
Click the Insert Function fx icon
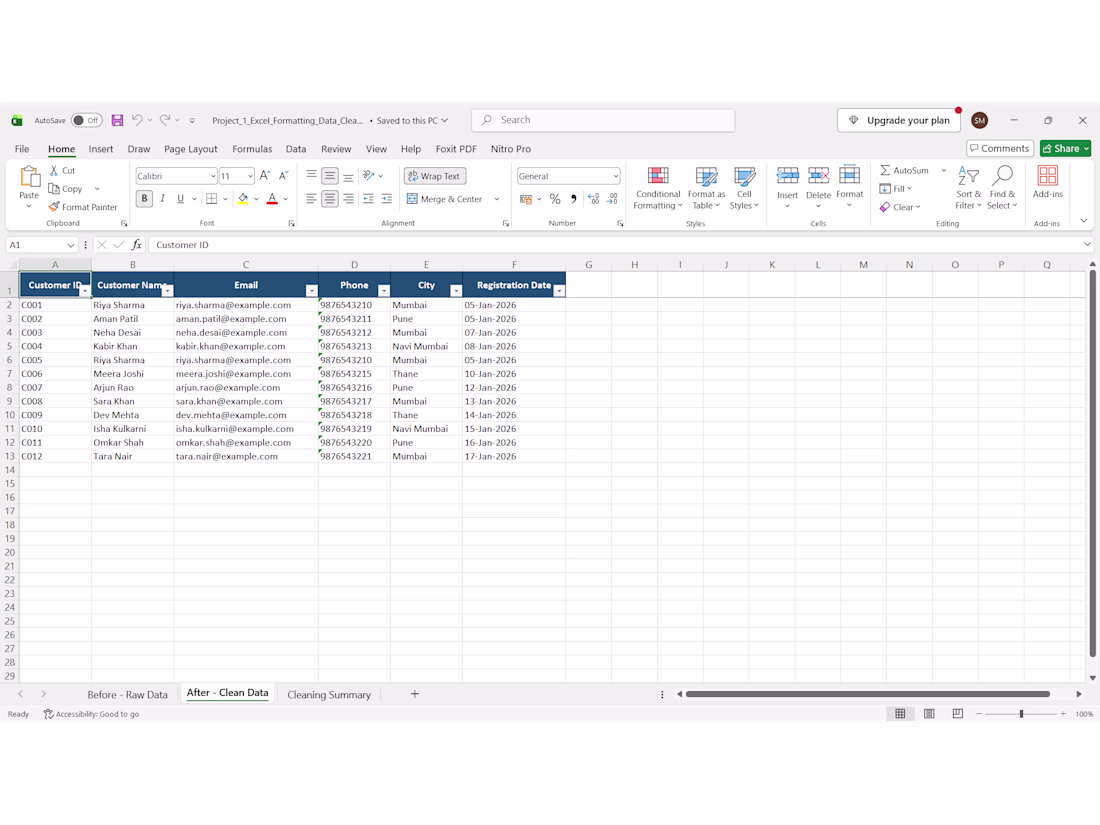point(137,245)
